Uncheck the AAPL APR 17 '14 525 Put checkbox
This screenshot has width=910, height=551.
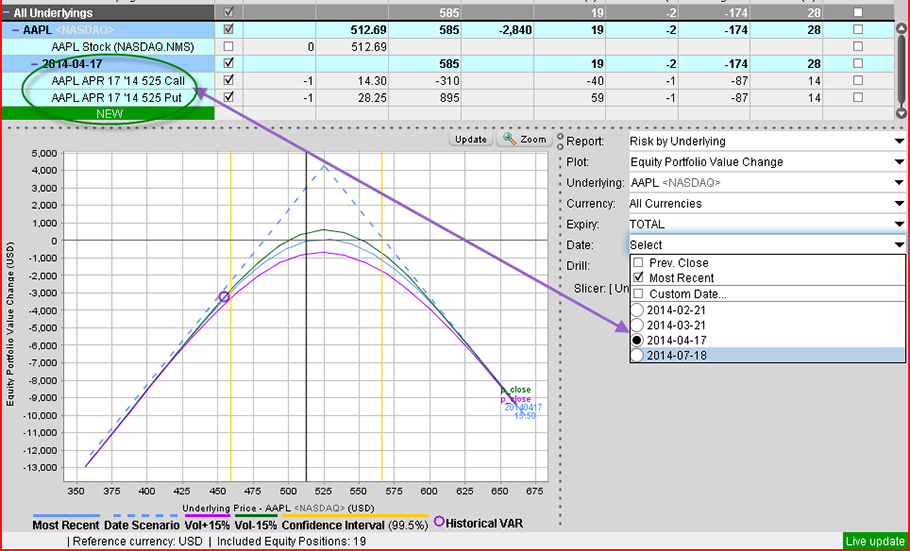pos(229,97)
